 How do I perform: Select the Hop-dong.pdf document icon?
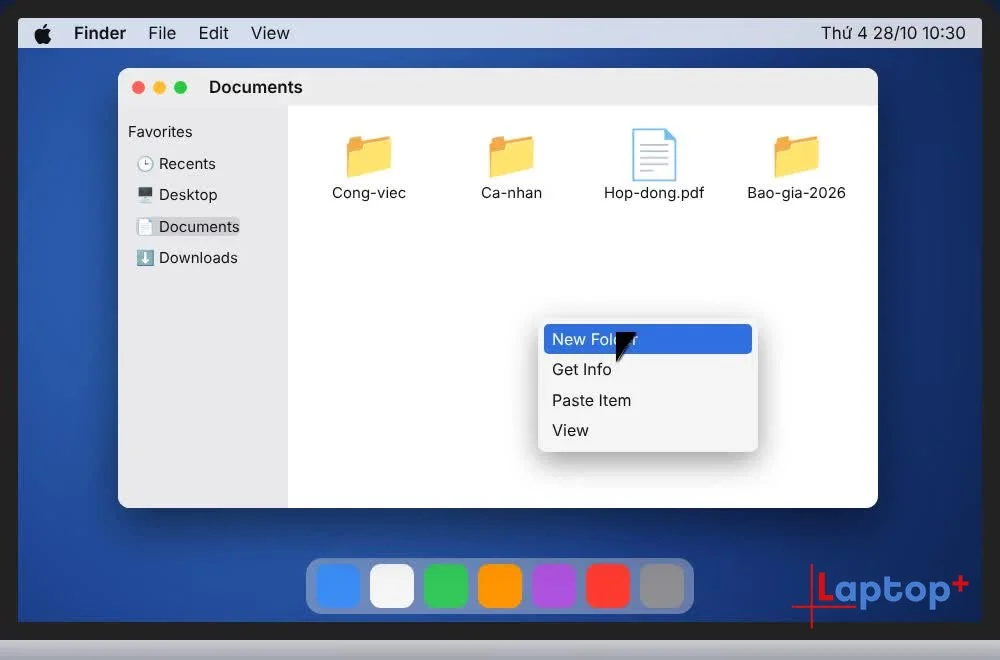(x=654, y=155)
